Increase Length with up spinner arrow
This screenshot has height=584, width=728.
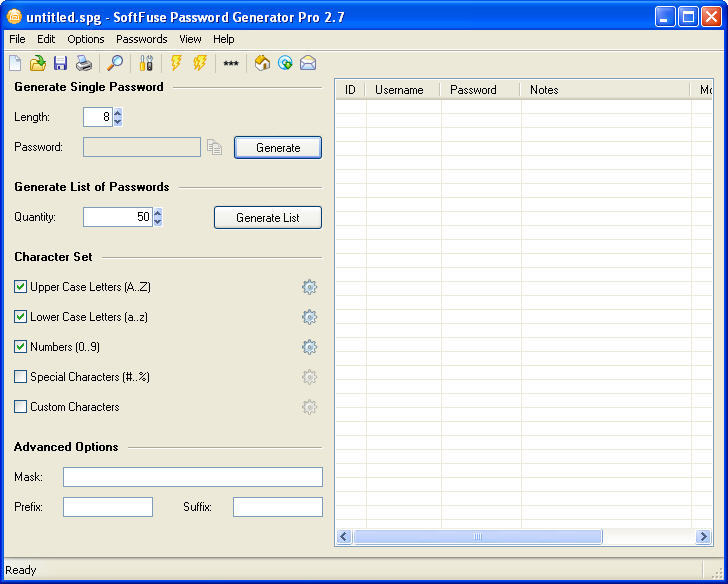(x=118, y=112)
